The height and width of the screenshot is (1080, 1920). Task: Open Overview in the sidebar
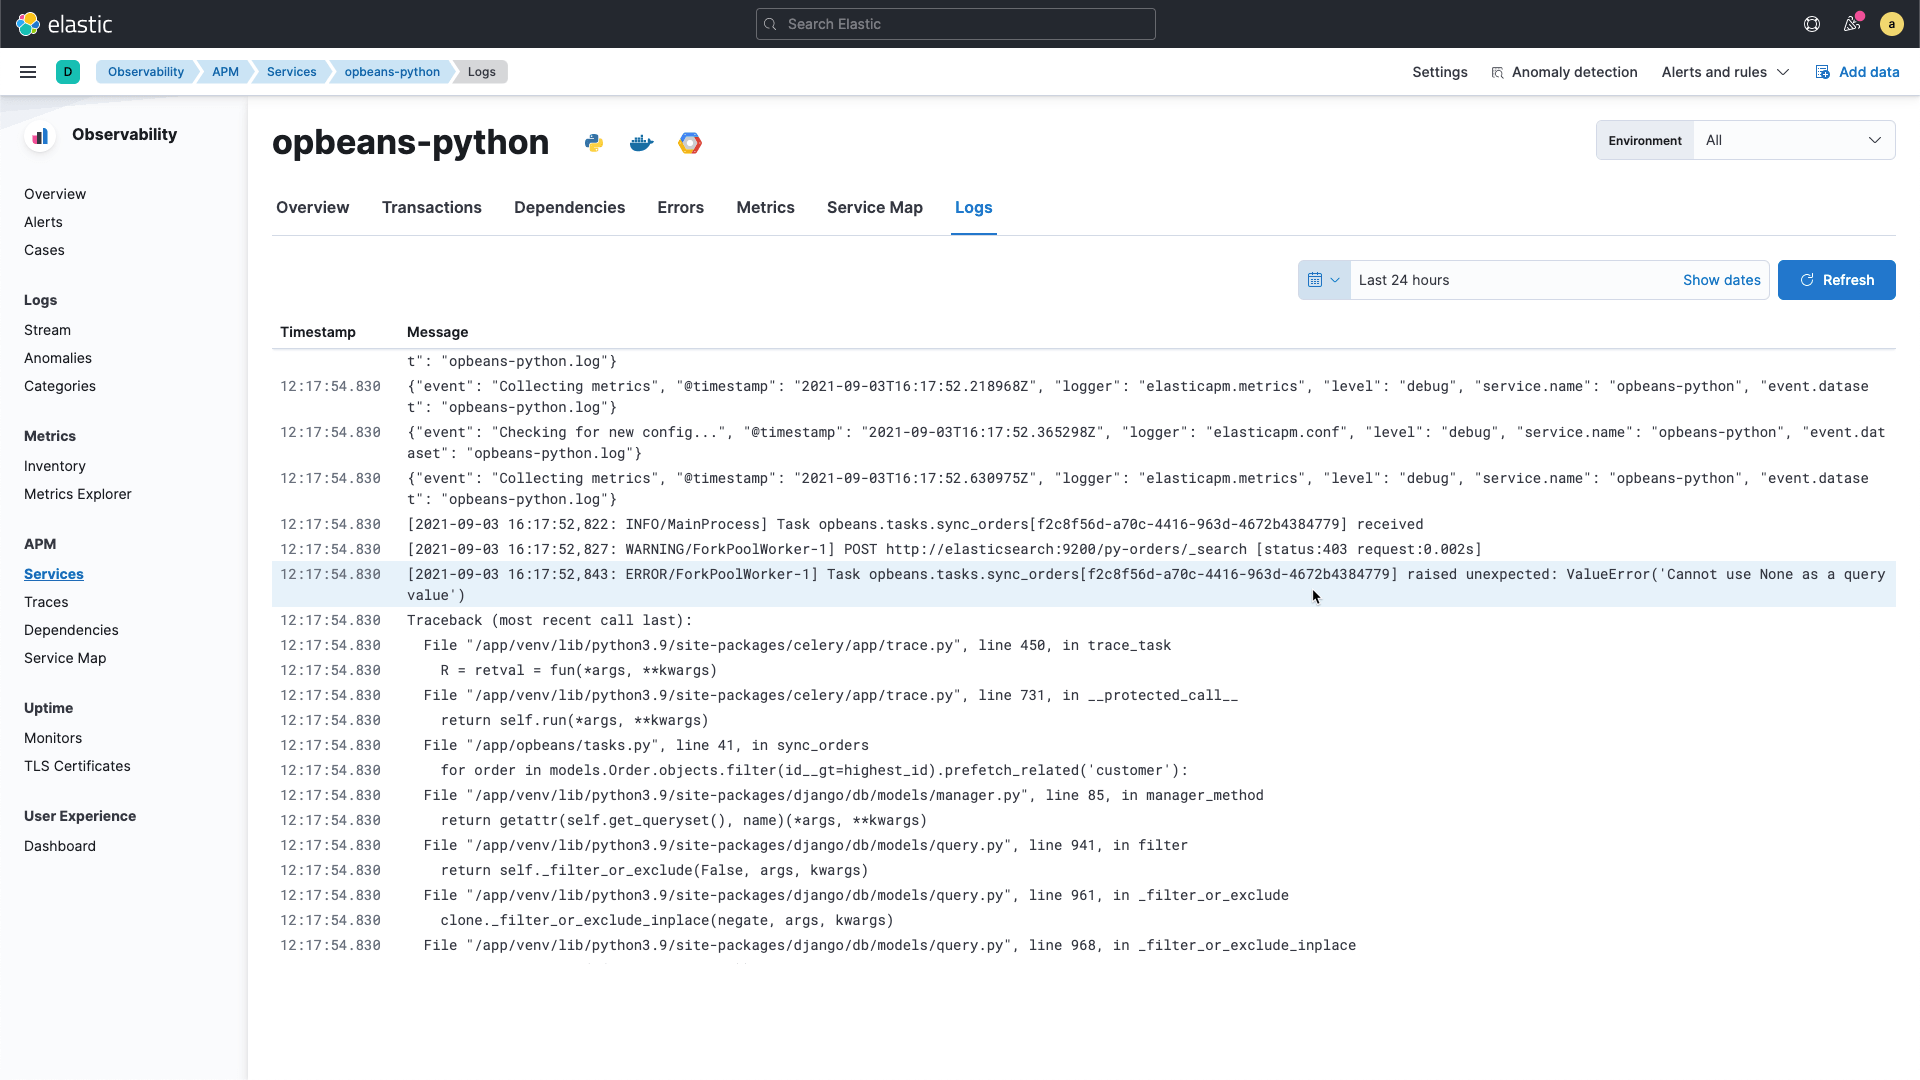(x=55, y=194)
